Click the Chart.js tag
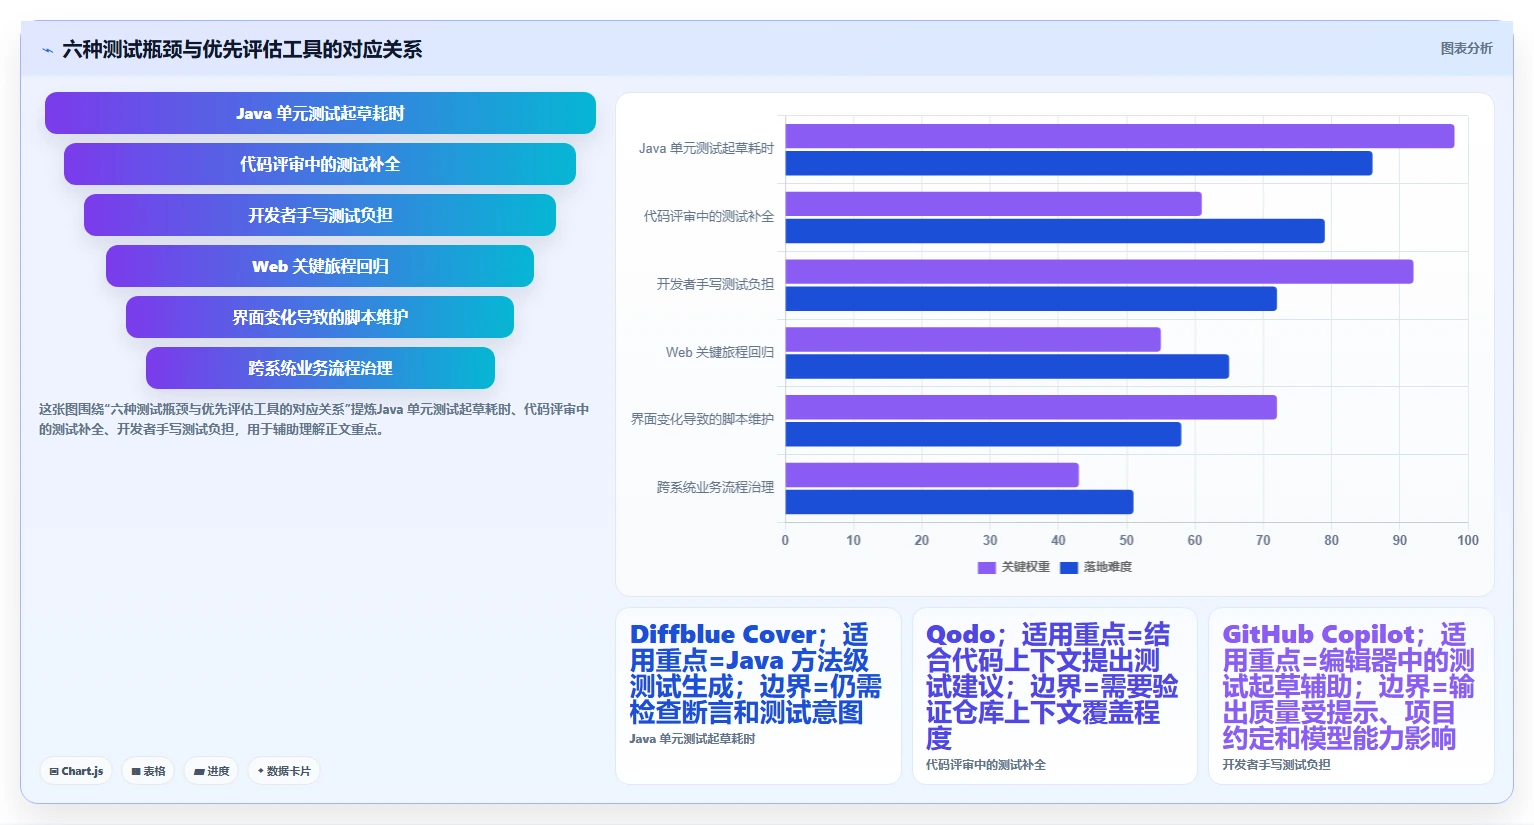 [x=76, y=771]
